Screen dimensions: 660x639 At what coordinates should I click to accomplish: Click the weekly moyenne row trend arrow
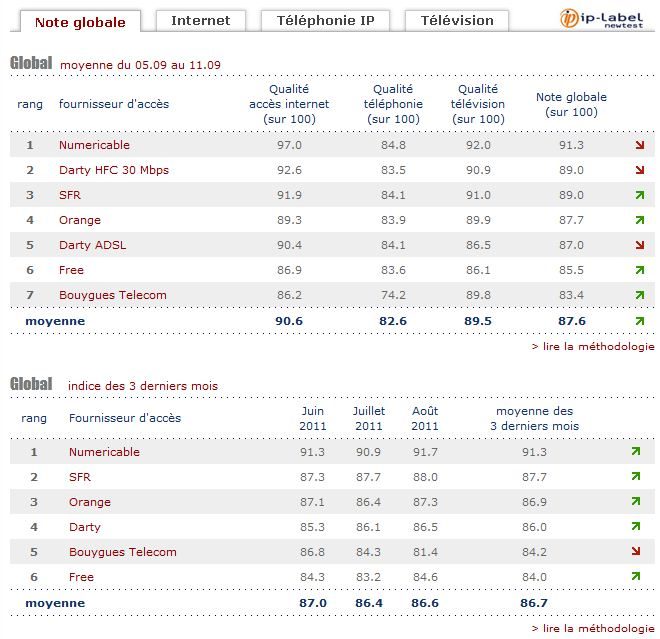[x=639, y=321]
